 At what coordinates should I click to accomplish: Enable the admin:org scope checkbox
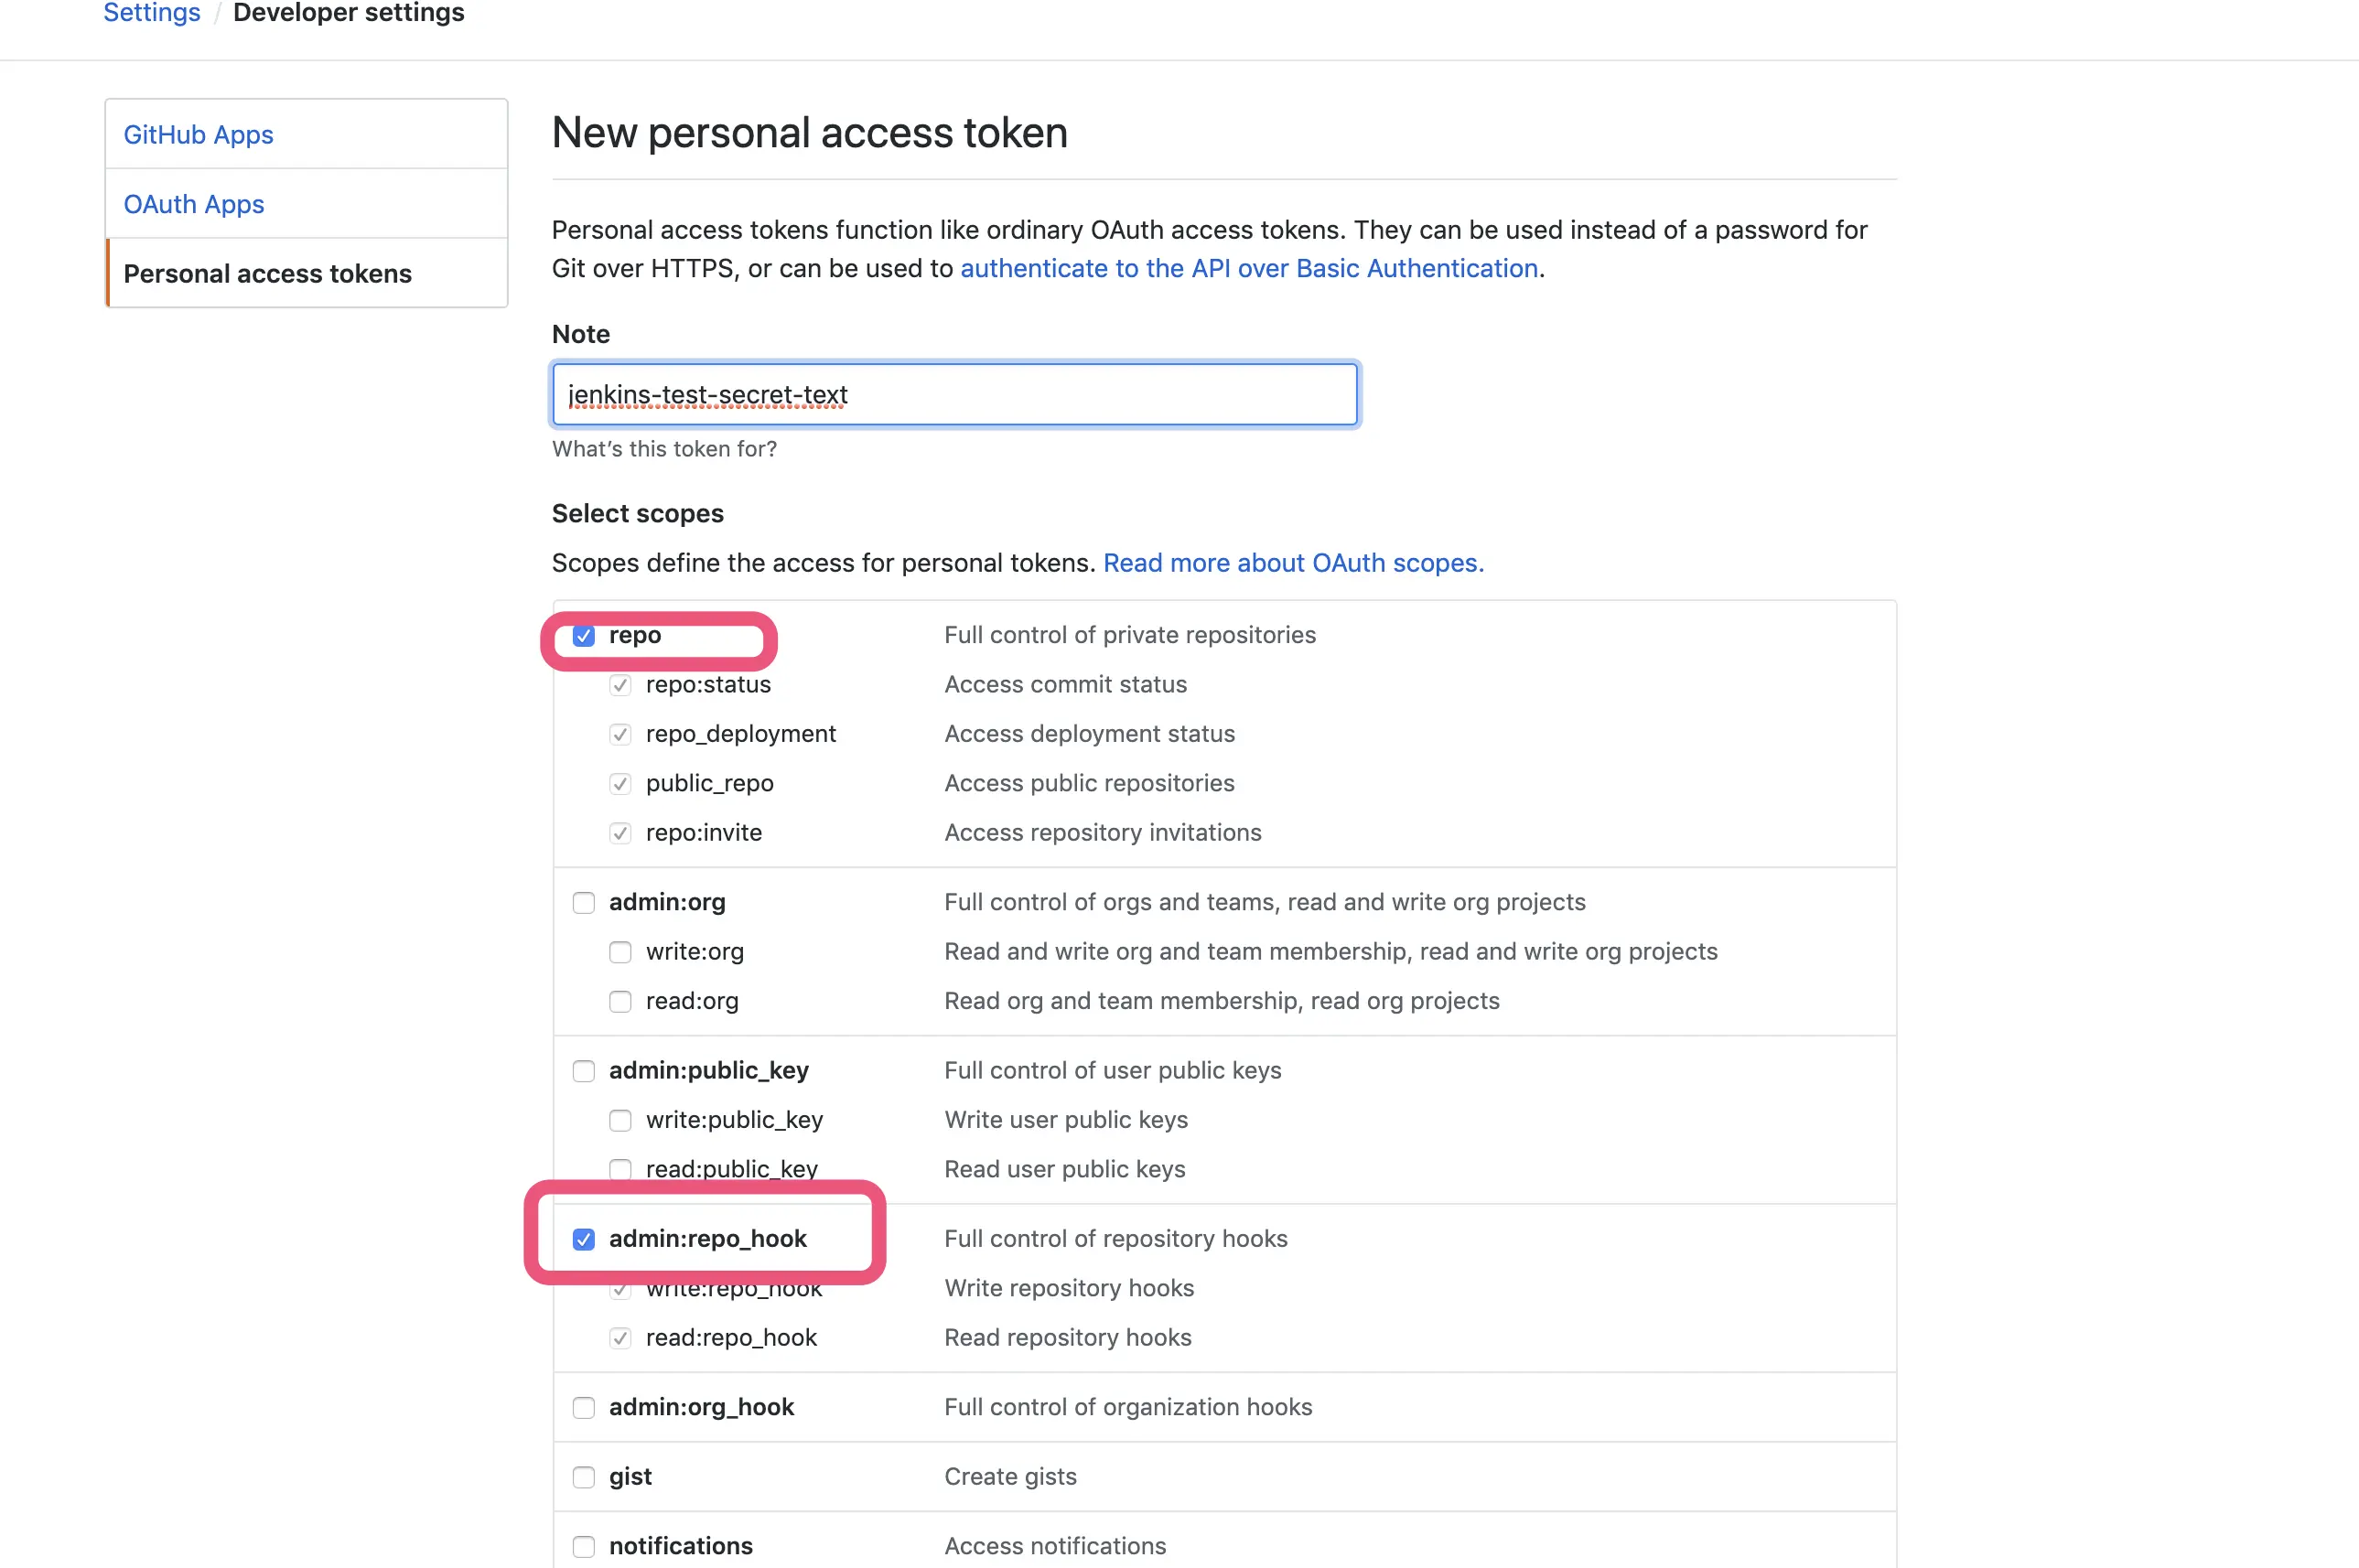pyautogui.click(x=583, y=903)
